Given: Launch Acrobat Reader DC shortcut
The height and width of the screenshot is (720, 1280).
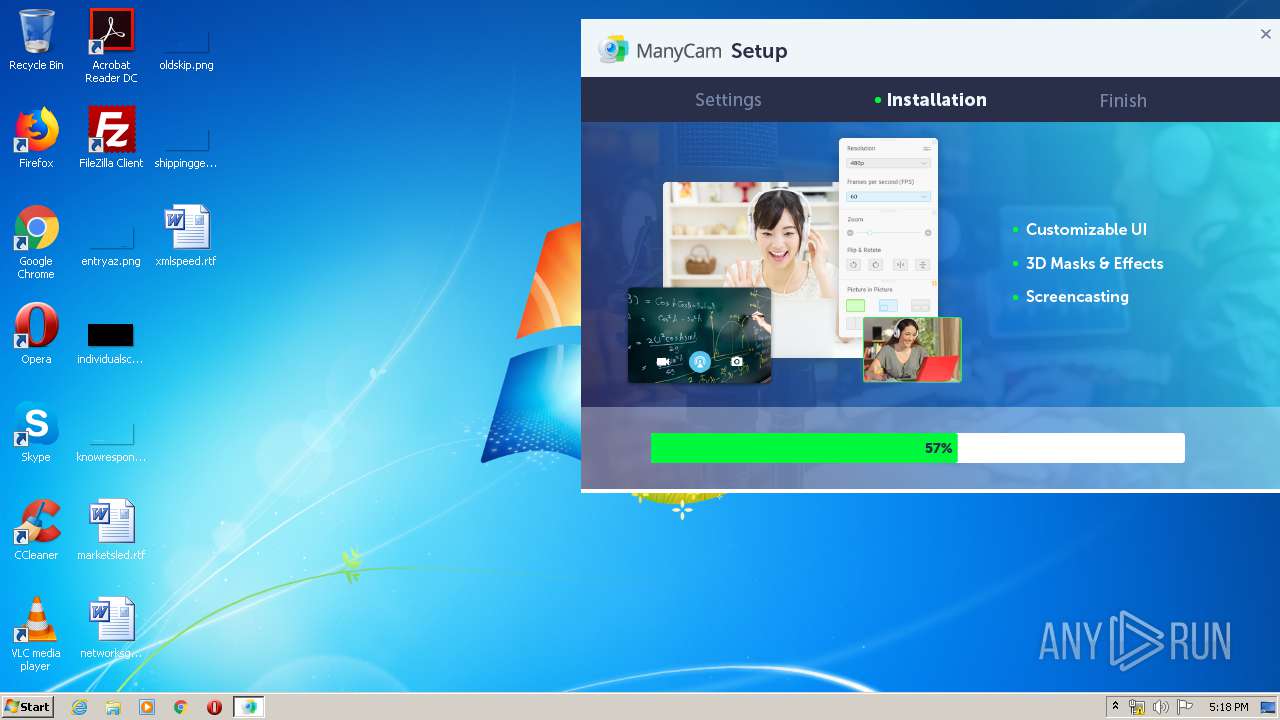Looking at the screenshot, I should pos(111,46).
